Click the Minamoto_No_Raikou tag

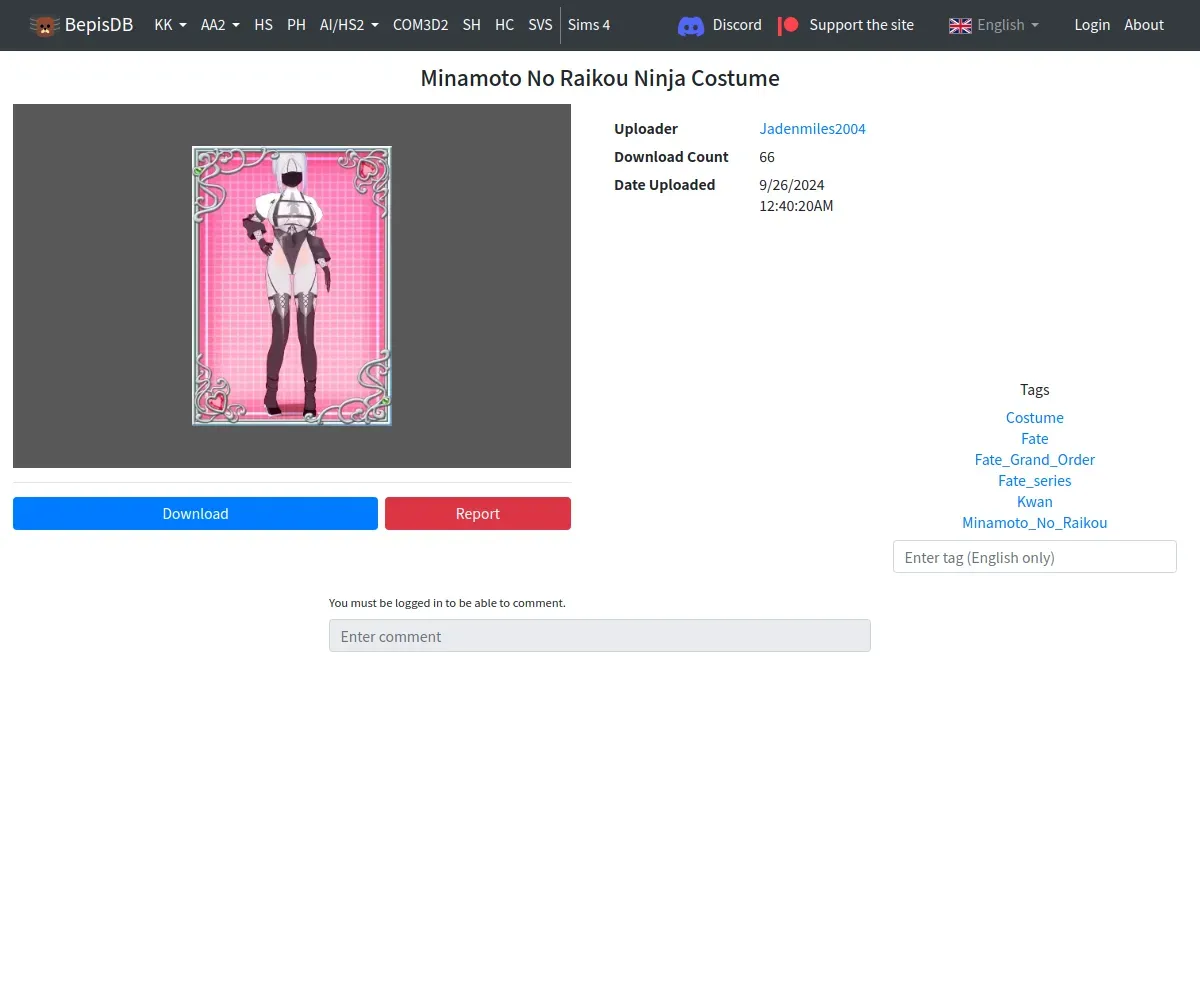pyautogui.click(x=1035, y=523)
